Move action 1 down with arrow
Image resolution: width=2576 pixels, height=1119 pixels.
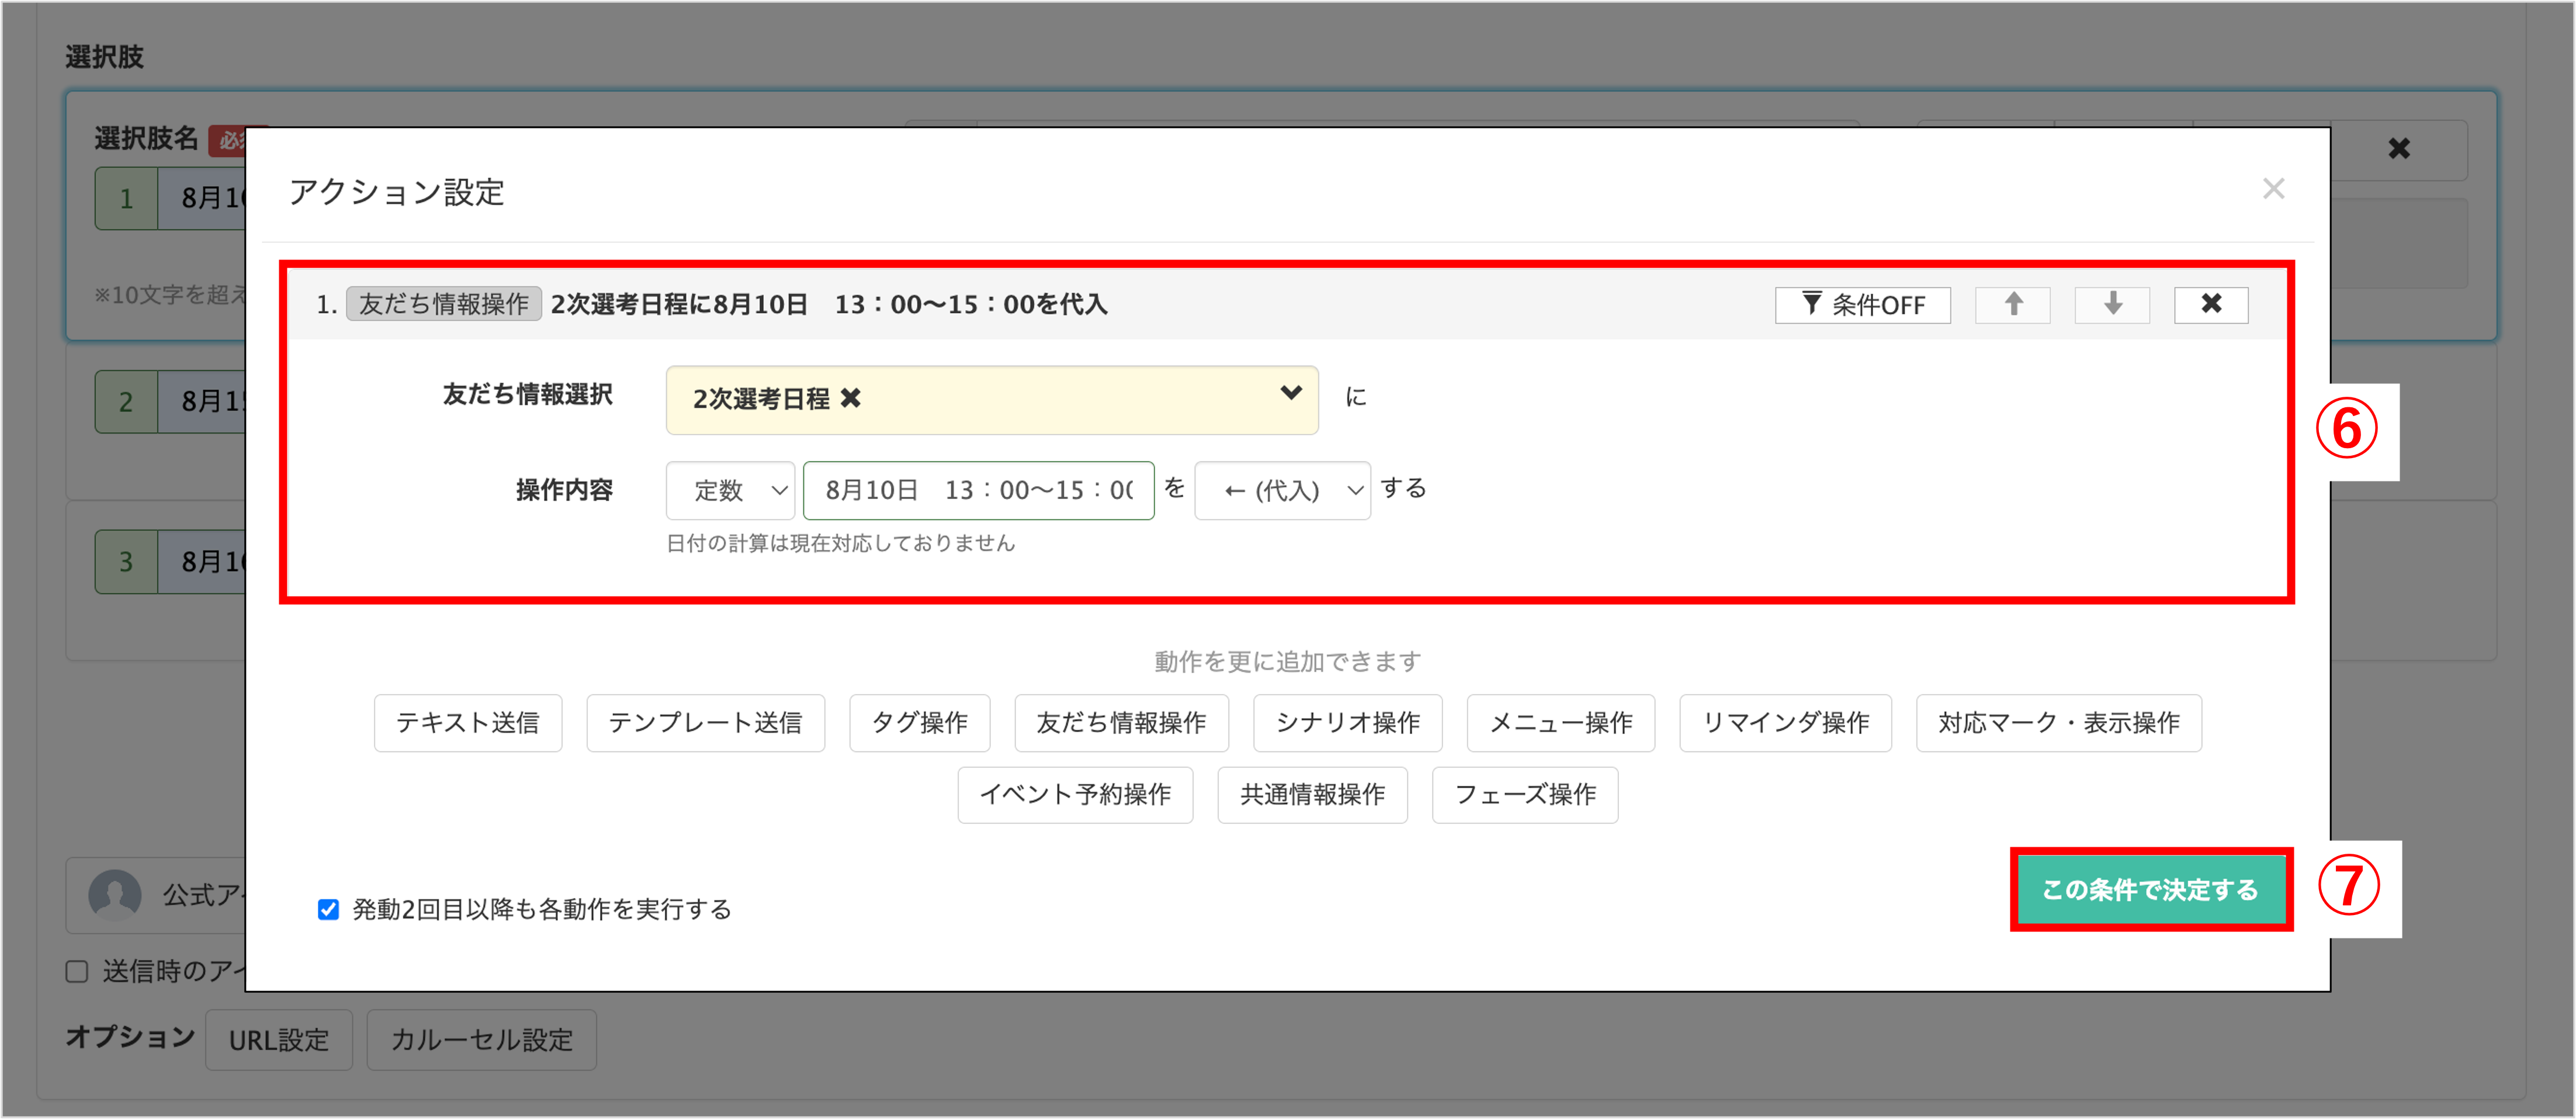(x=2112, y=305)
